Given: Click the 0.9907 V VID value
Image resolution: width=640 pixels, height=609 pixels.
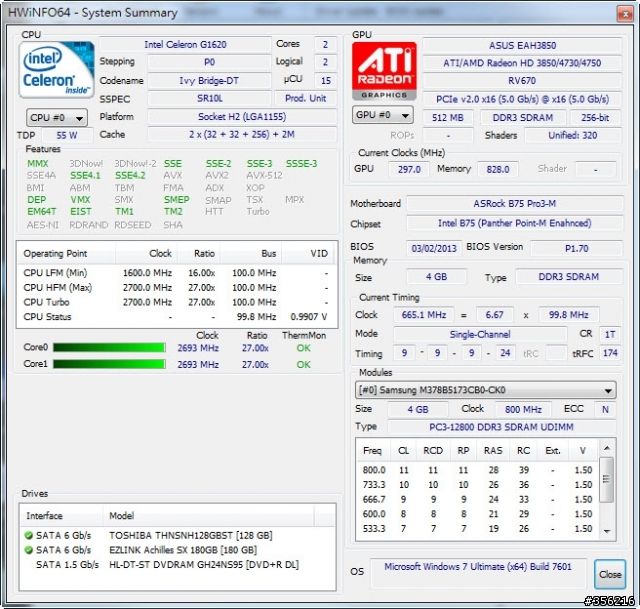Looking at the screenshot, I should 309,317.
